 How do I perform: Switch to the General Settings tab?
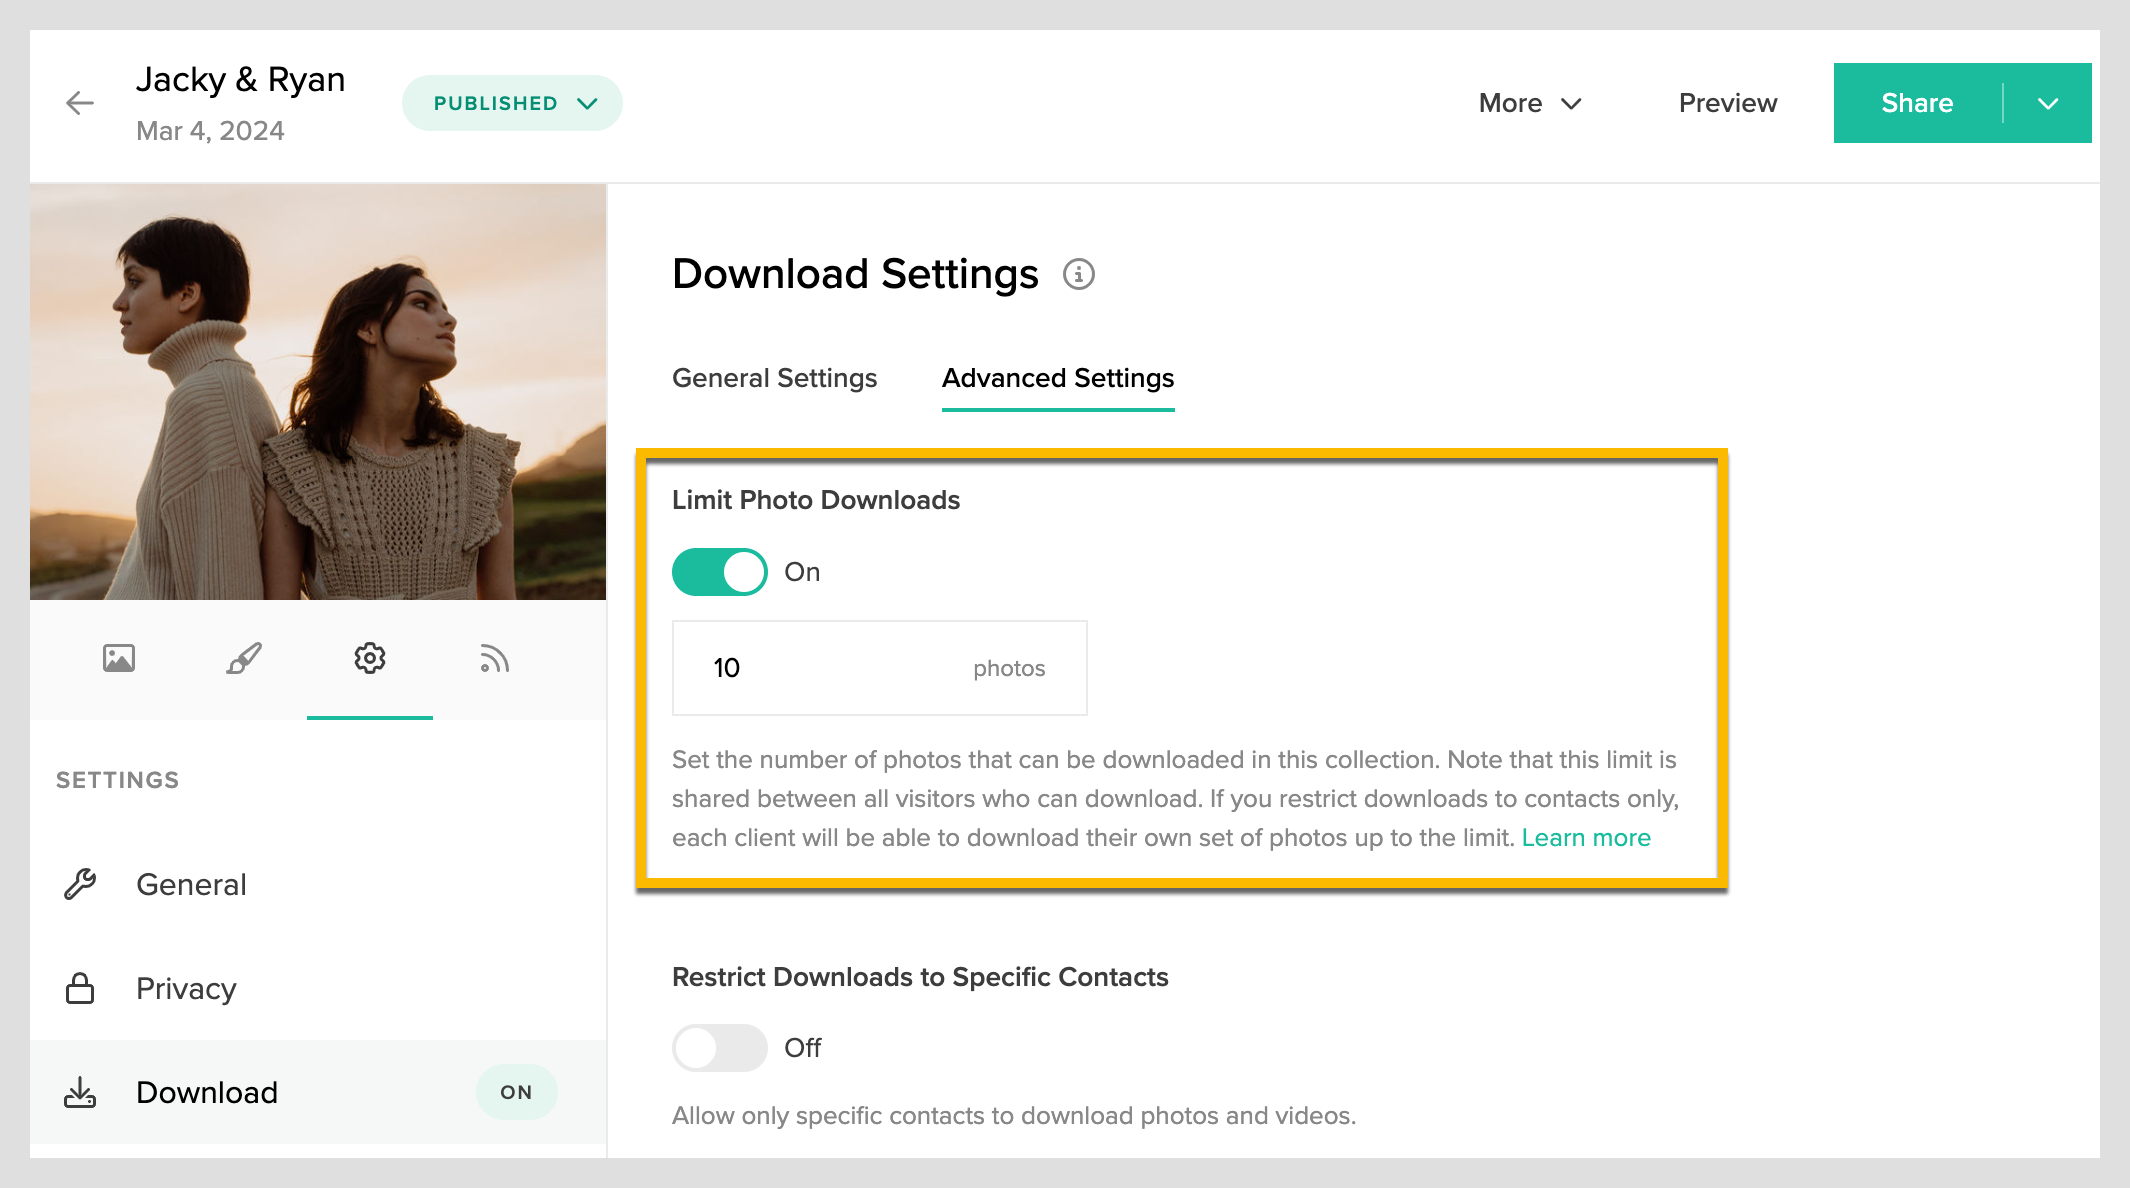click(x=774, y=378)
